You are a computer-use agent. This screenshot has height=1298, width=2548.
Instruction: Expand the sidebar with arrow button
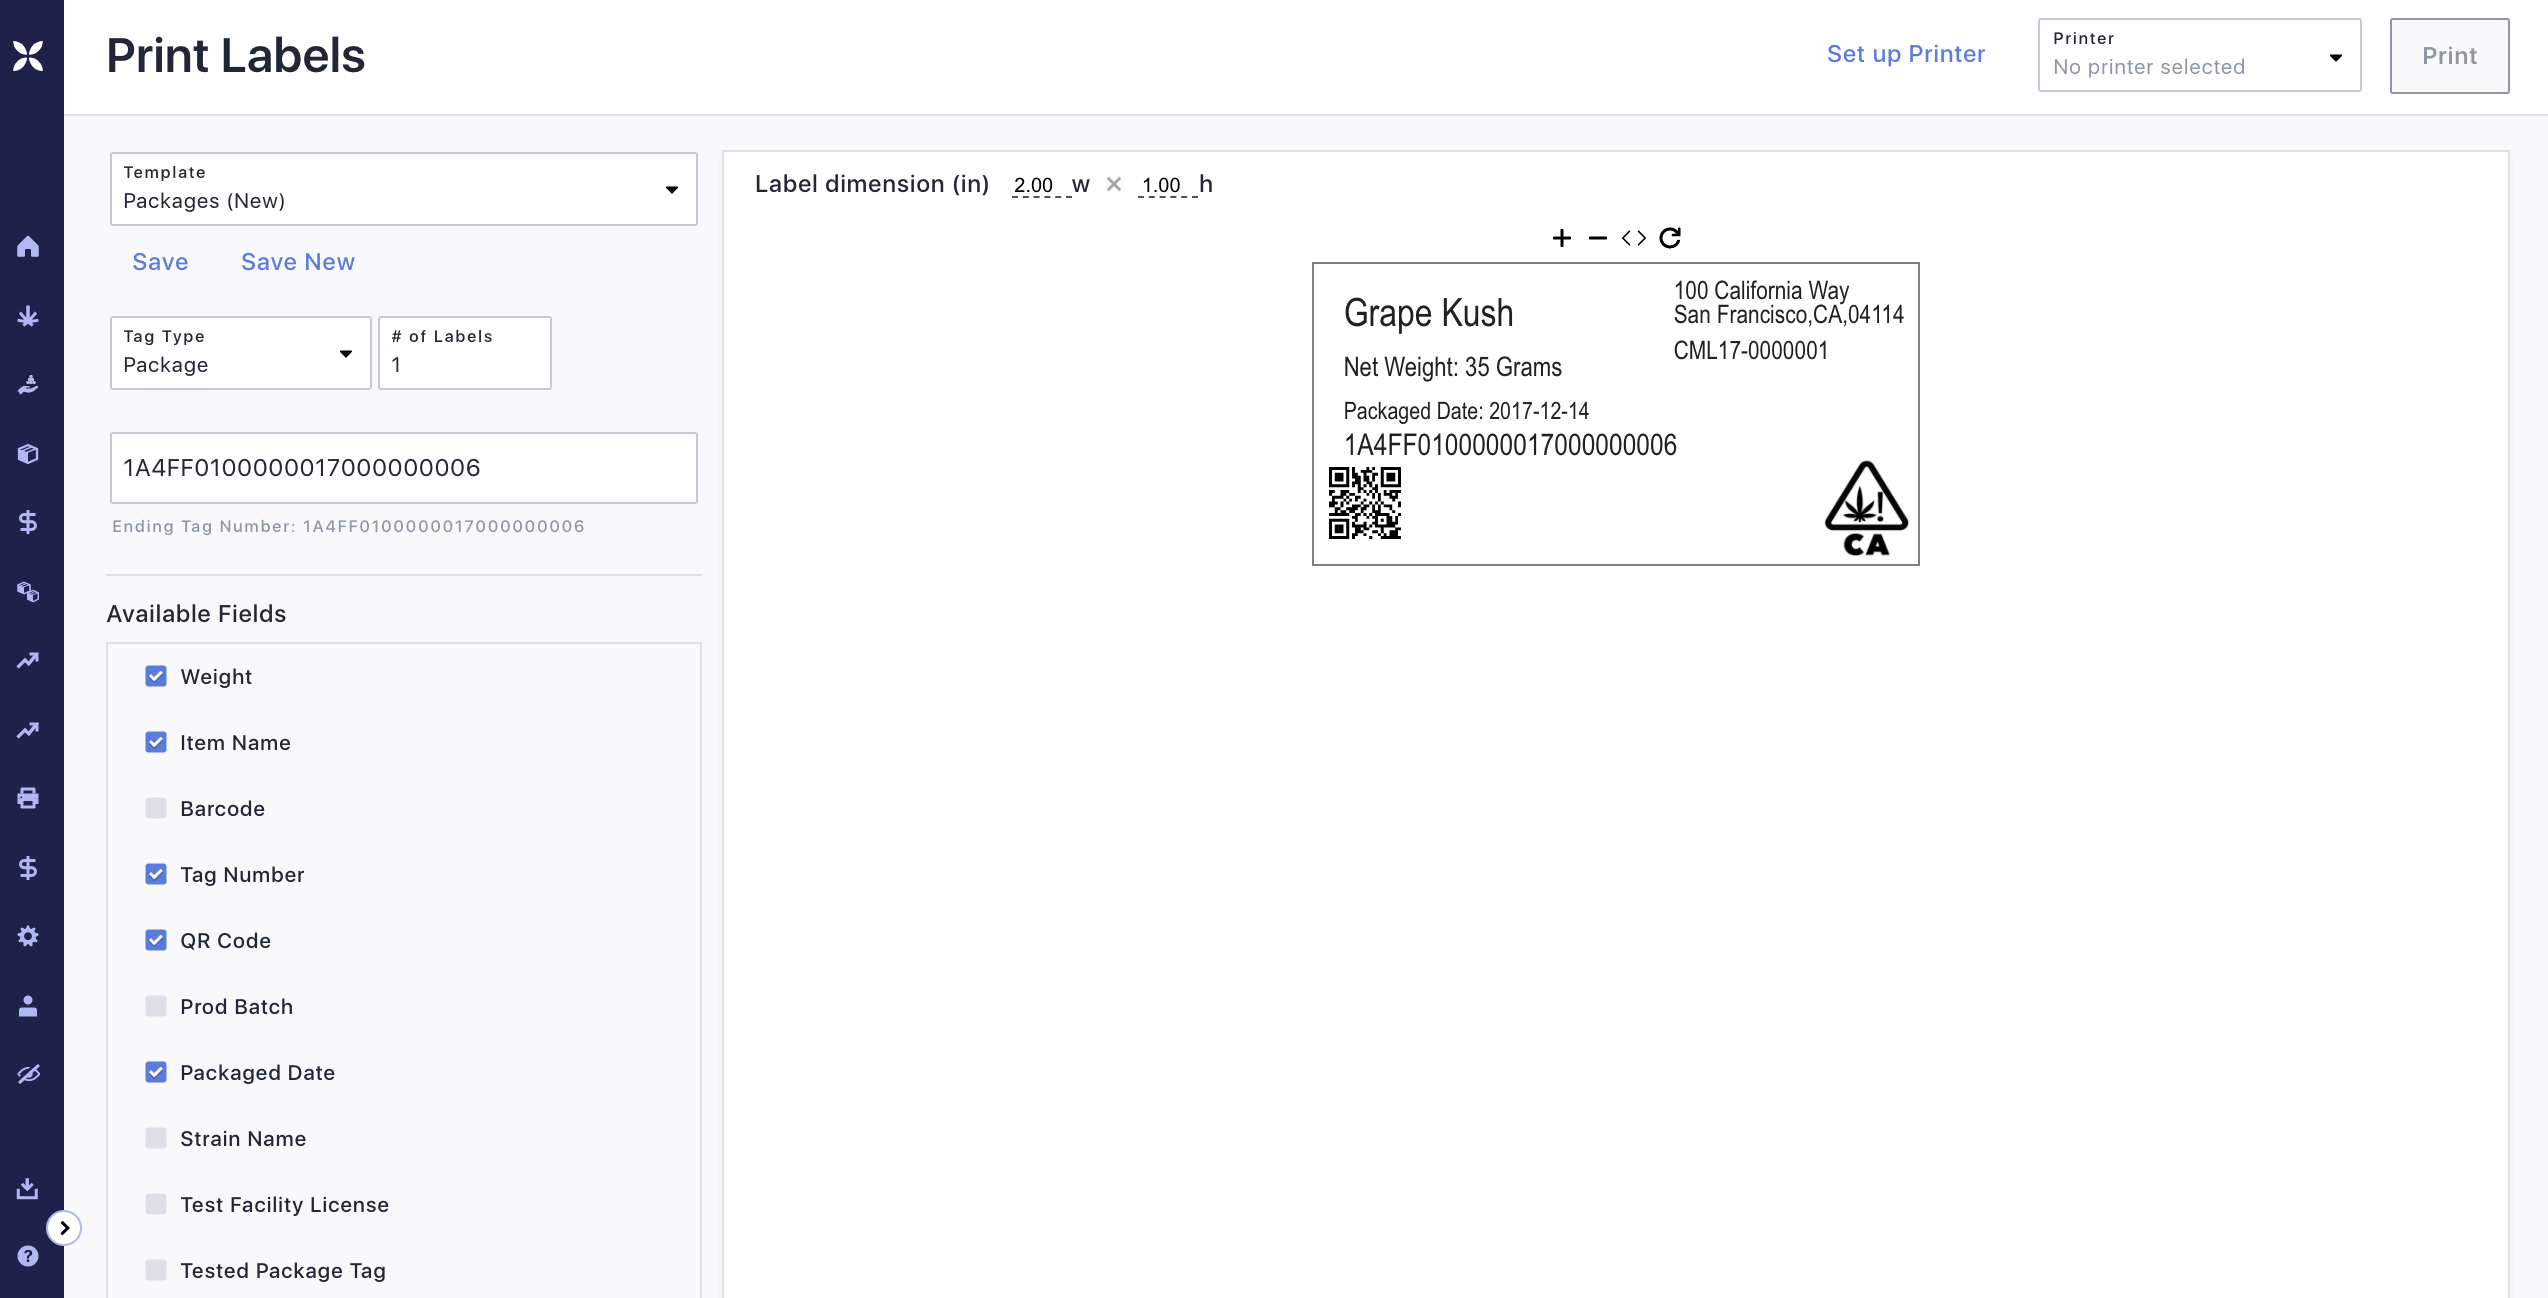64,1228
